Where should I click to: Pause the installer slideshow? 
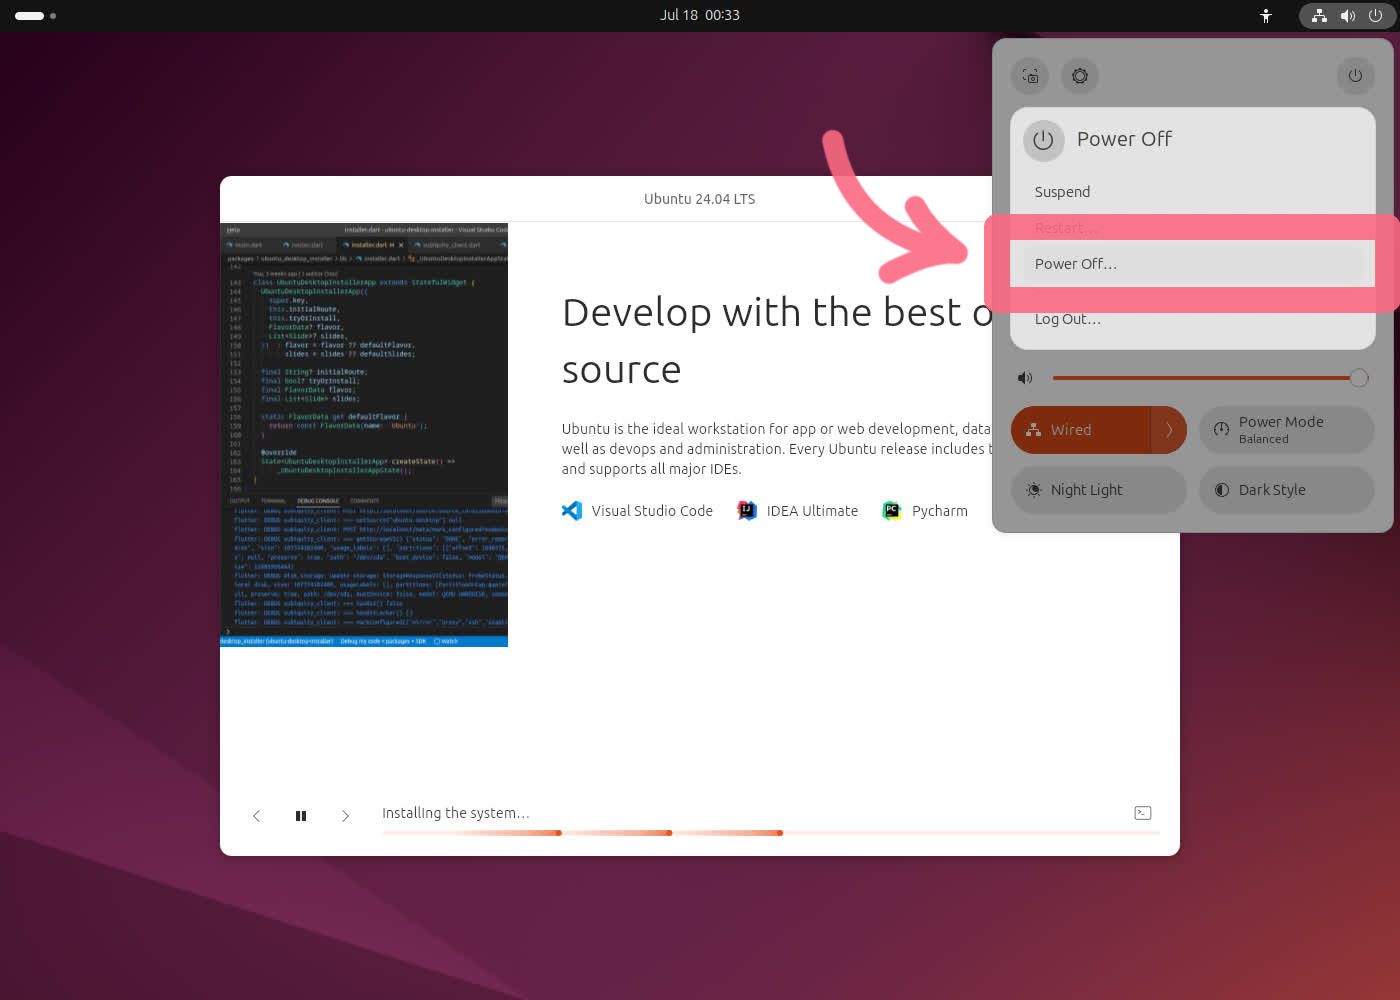point(301,816)
